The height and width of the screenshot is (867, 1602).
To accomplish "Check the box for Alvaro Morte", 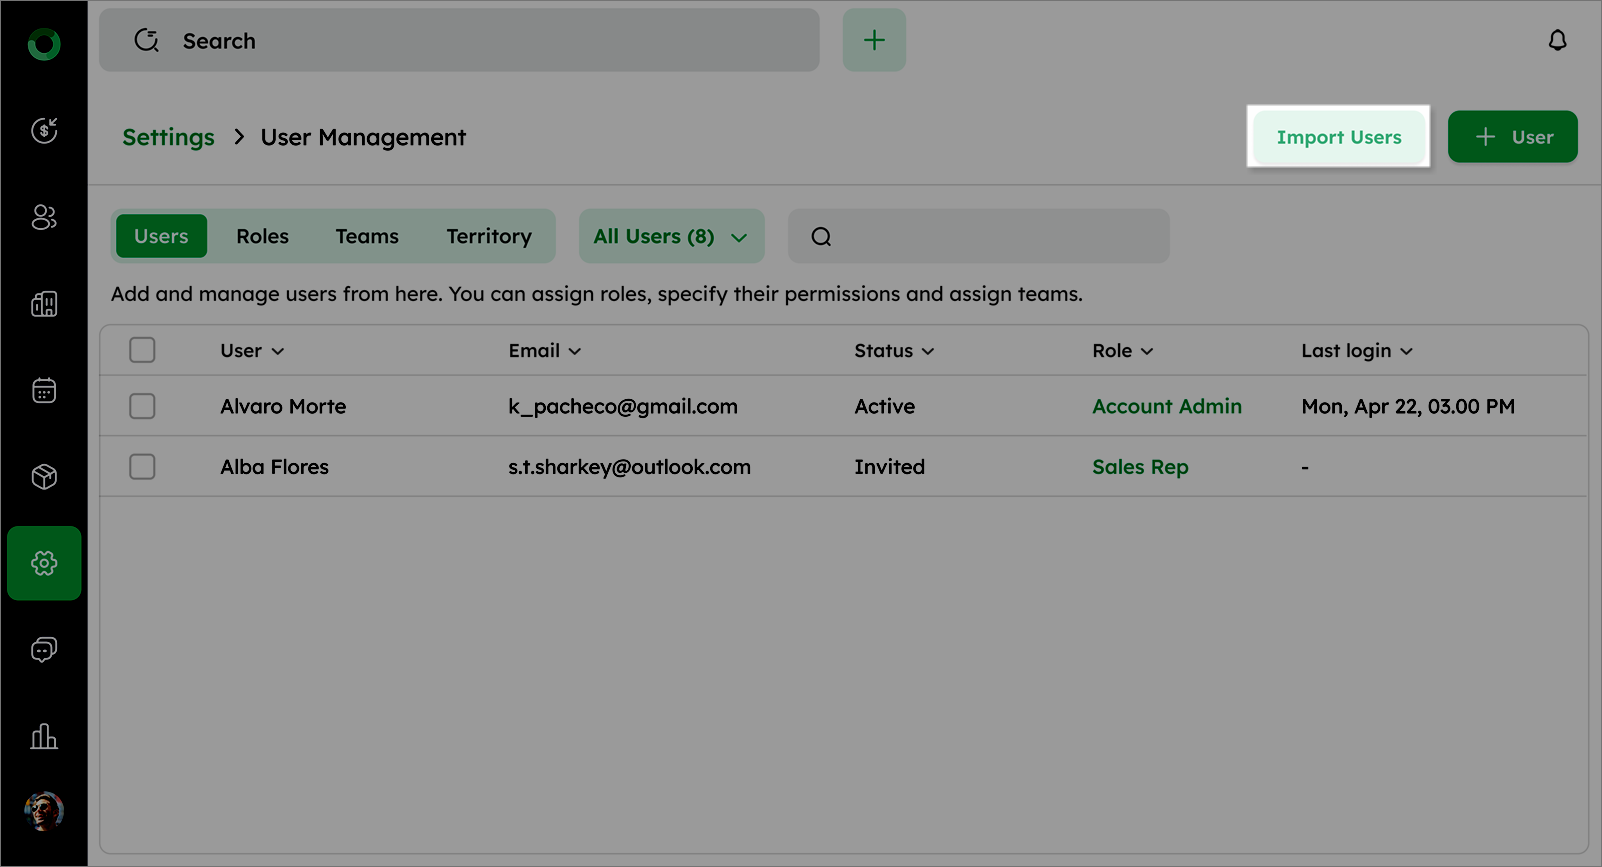I will (142, 406).
